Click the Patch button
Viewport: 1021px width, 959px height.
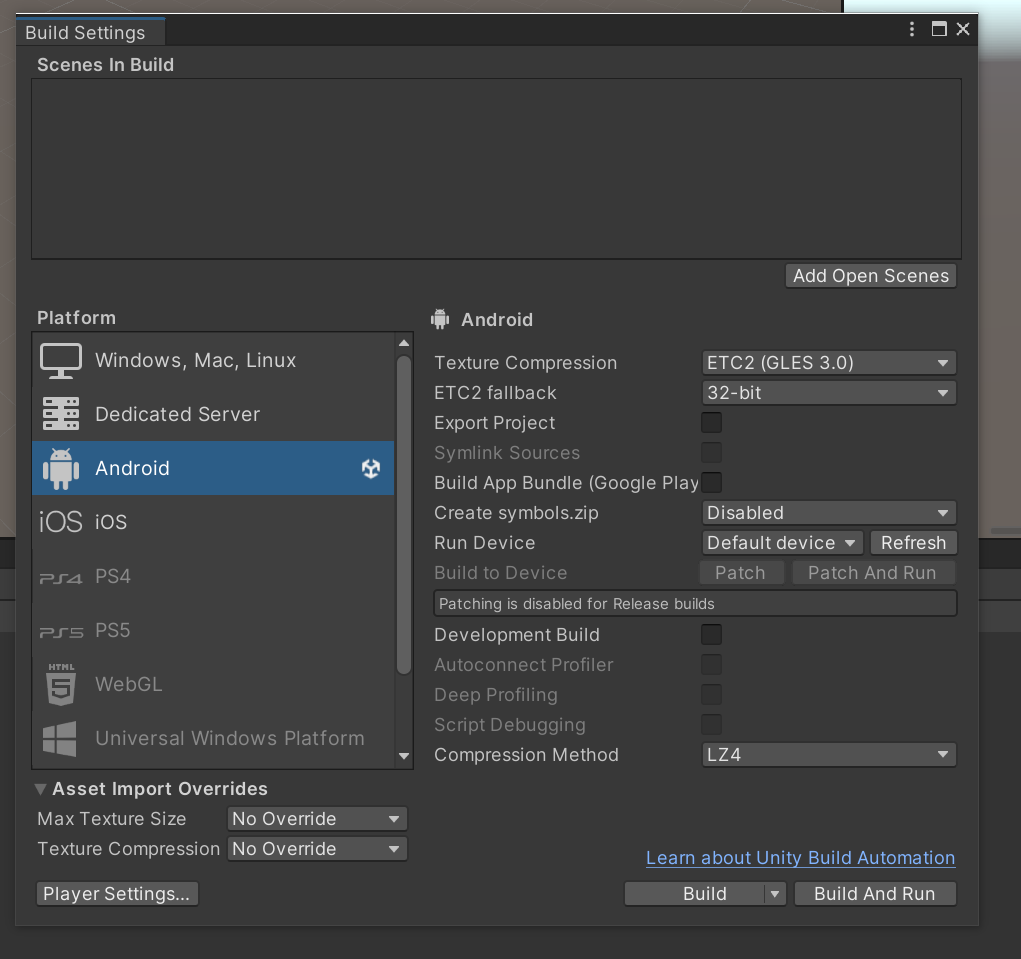click(x=741, y=572)
